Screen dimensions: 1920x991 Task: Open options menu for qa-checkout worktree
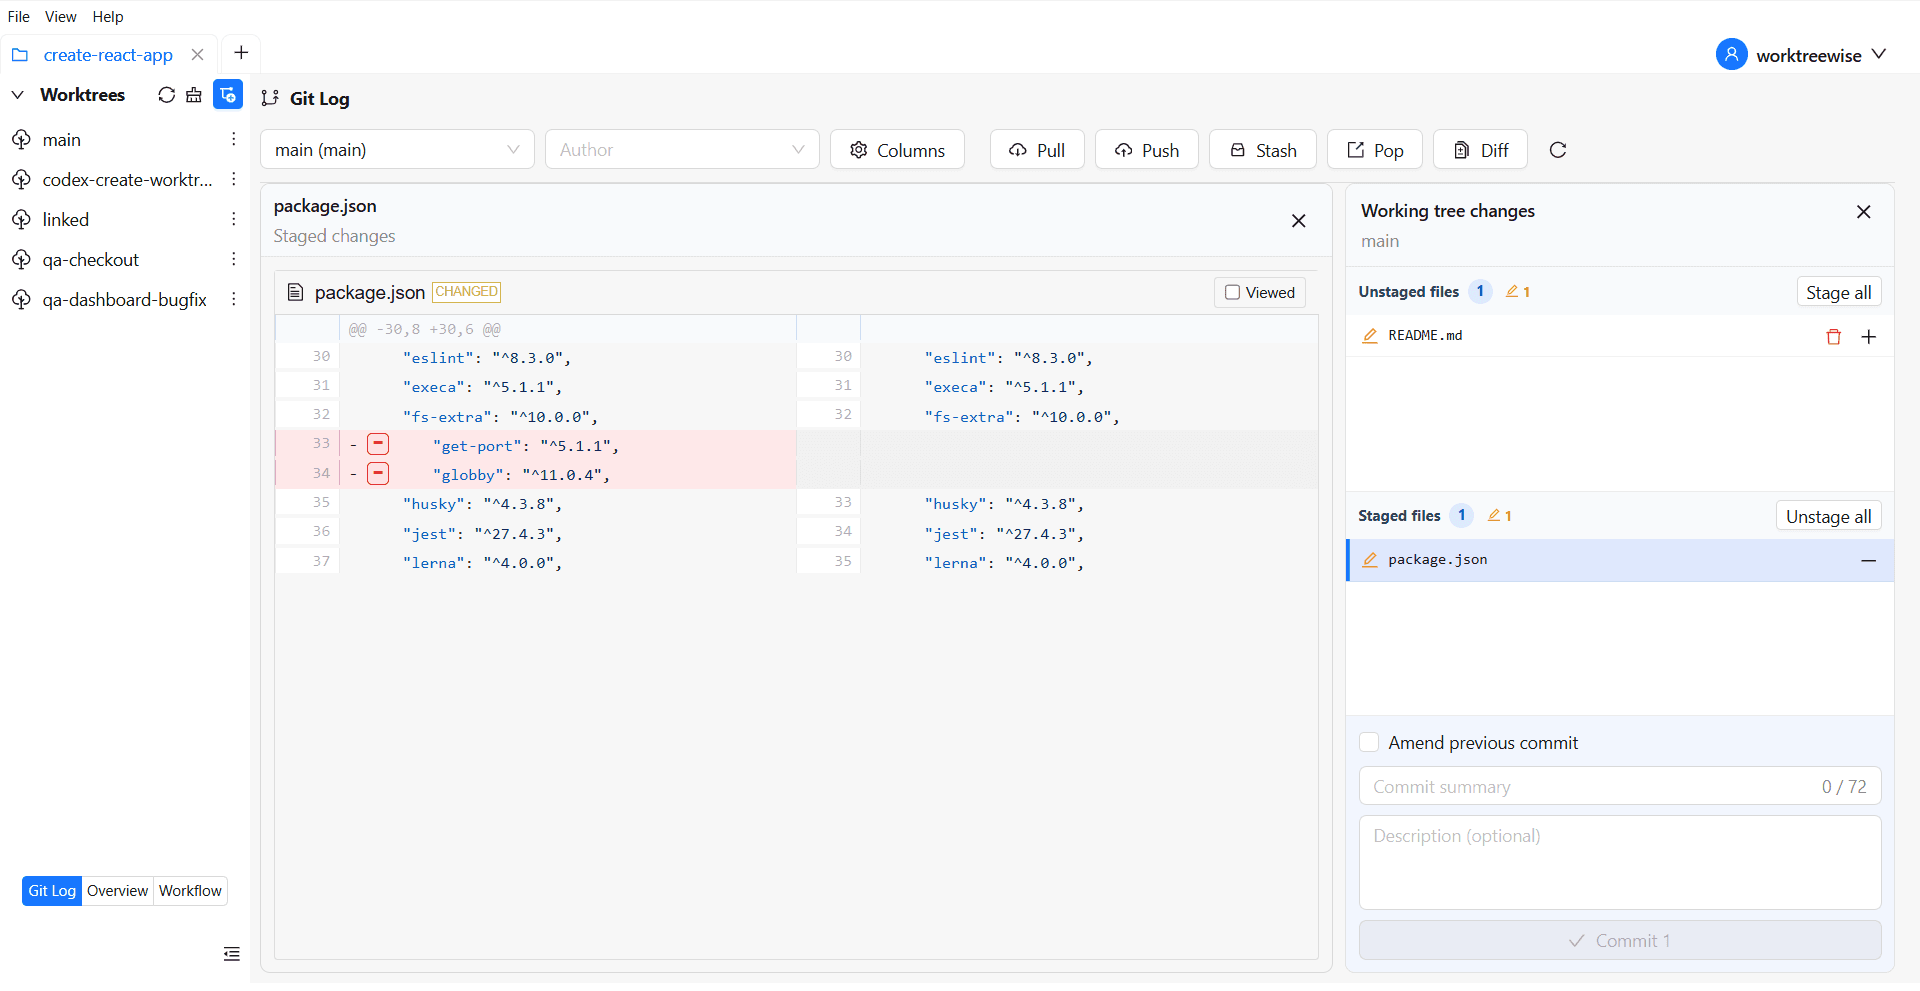233,259
